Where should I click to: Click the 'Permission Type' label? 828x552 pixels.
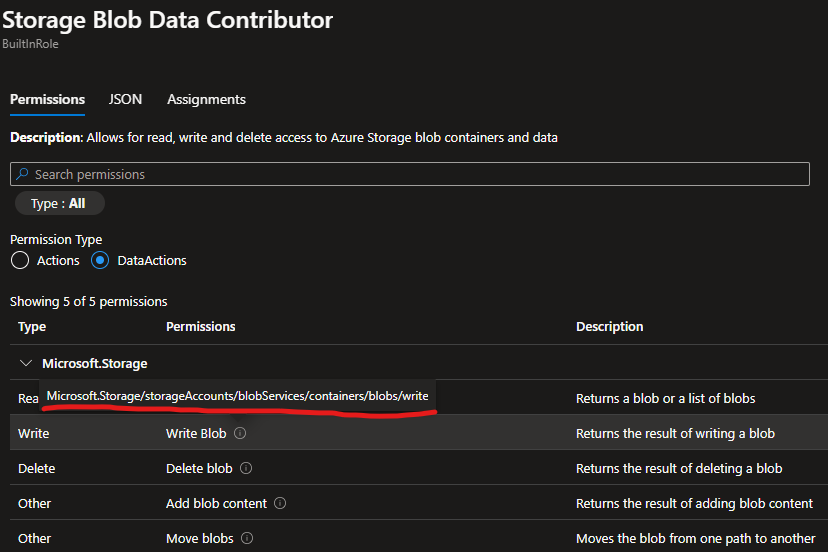click(56, 239)
